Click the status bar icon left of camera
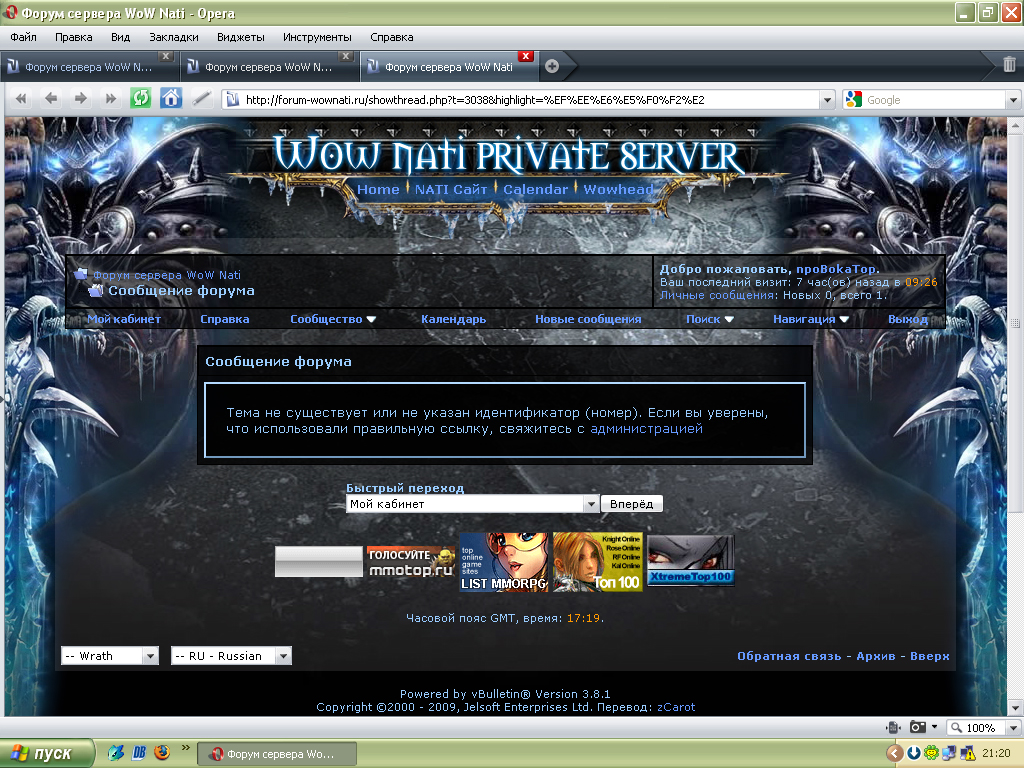Screen dimensions: 1024x768 click(893, 727)
